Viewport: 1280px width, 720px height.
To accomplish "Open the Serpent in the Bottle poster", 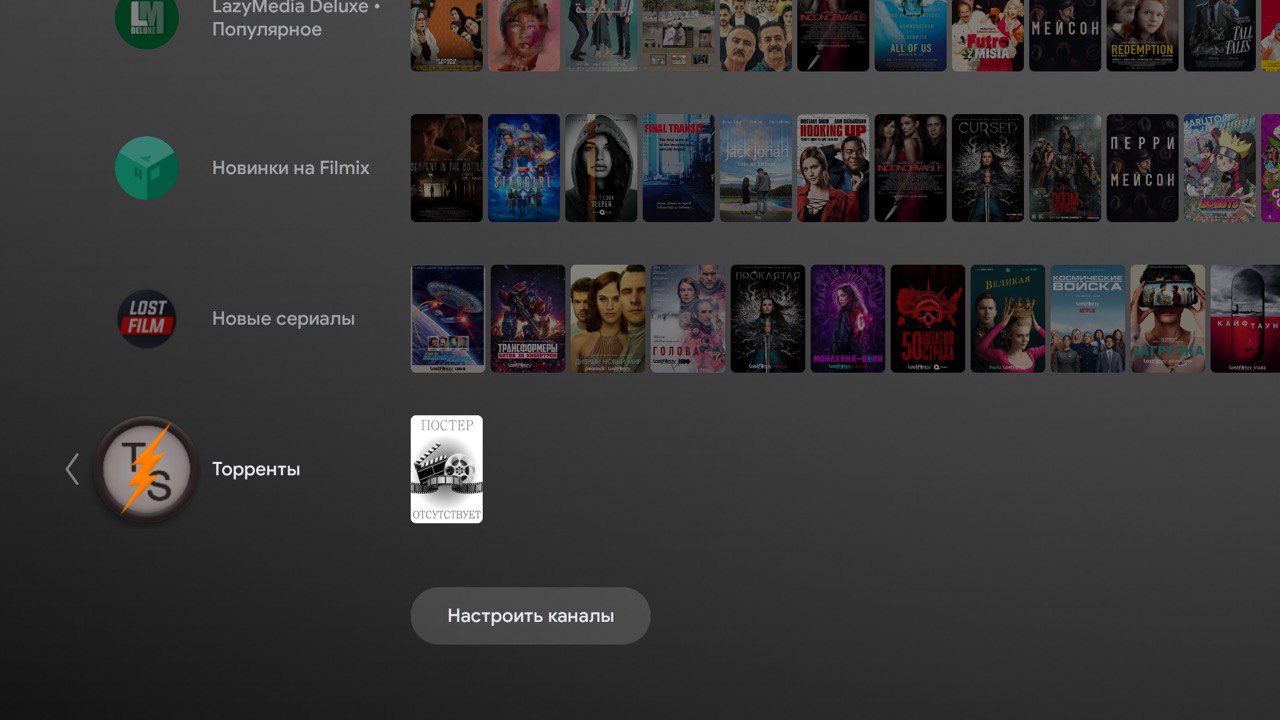I will pos(447,168).
